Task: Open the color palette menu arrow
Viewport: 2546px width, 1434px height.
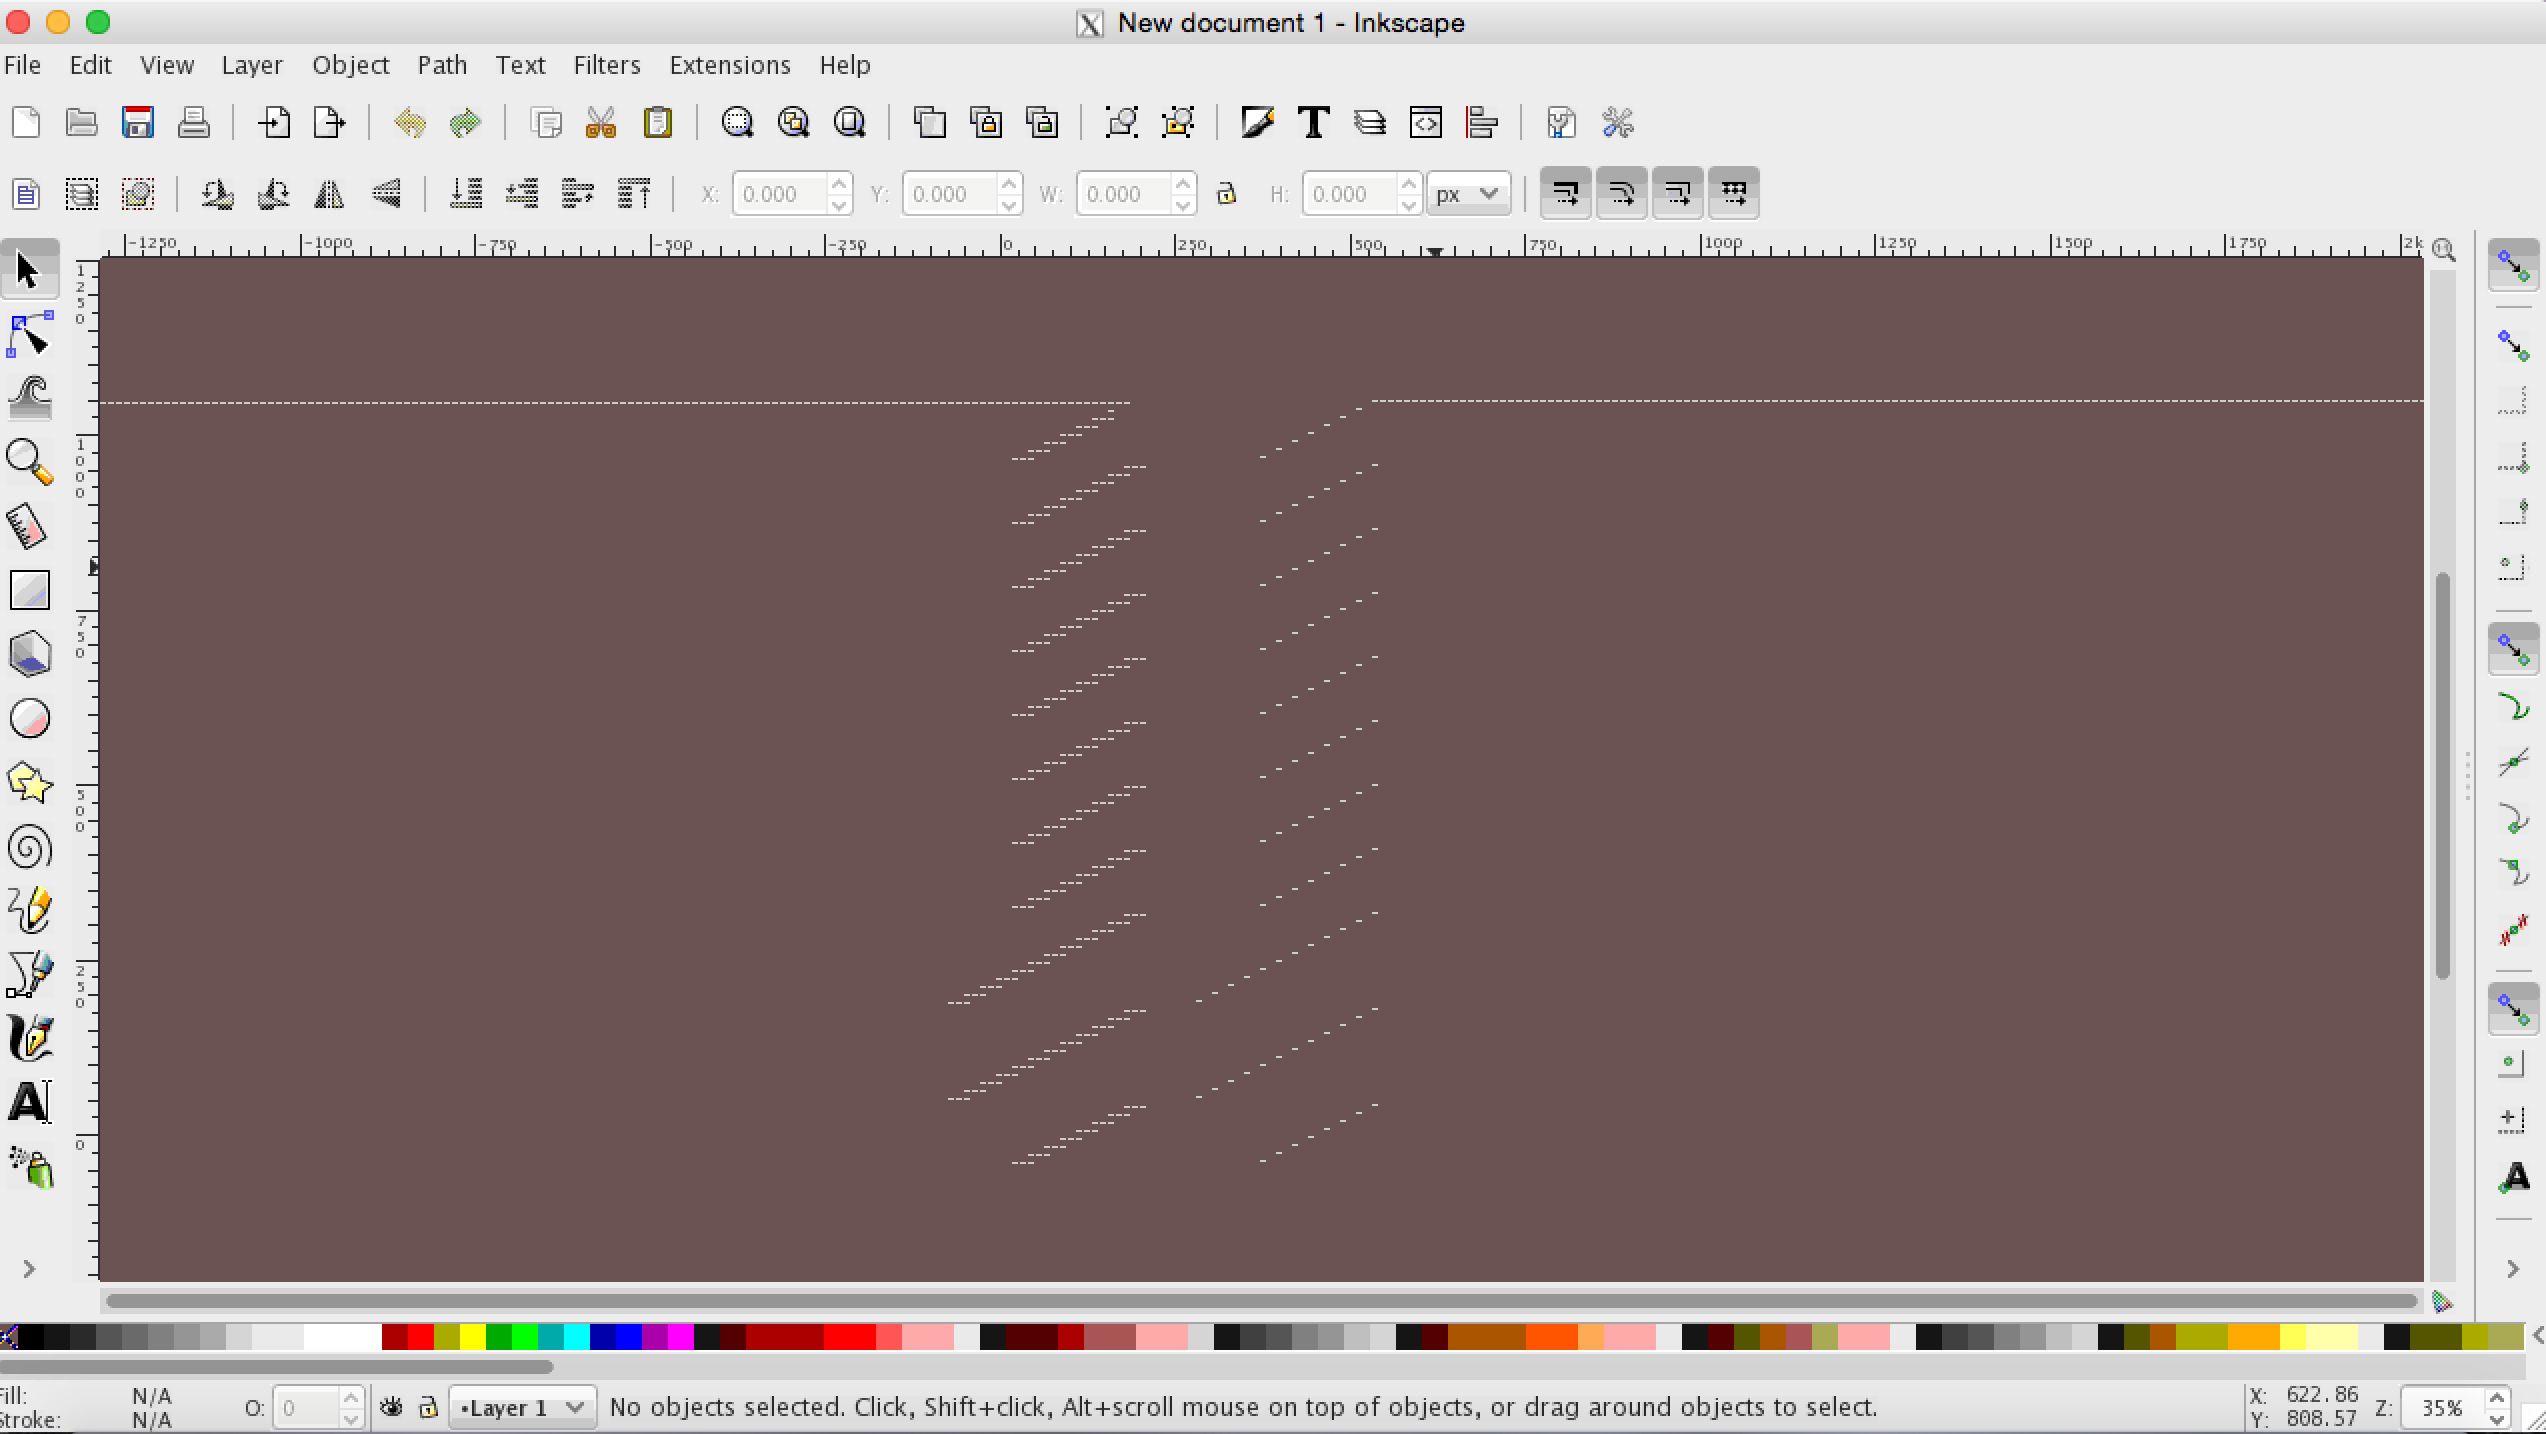Action: (2536, 1336)
